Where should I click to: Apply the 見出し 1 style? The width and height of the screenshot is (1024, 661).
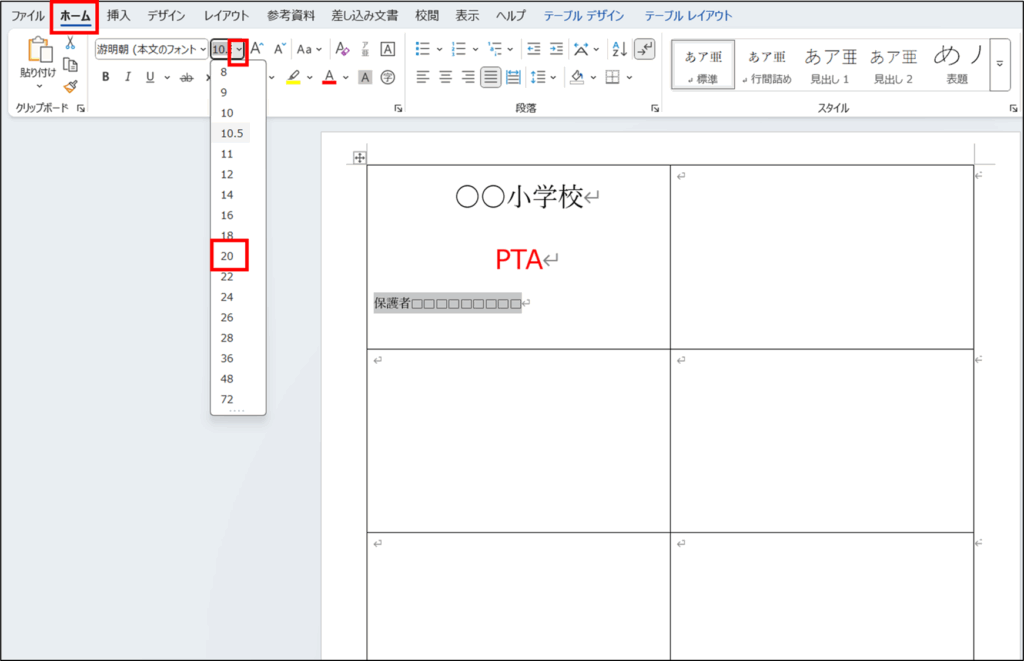(x=830, y=64)
